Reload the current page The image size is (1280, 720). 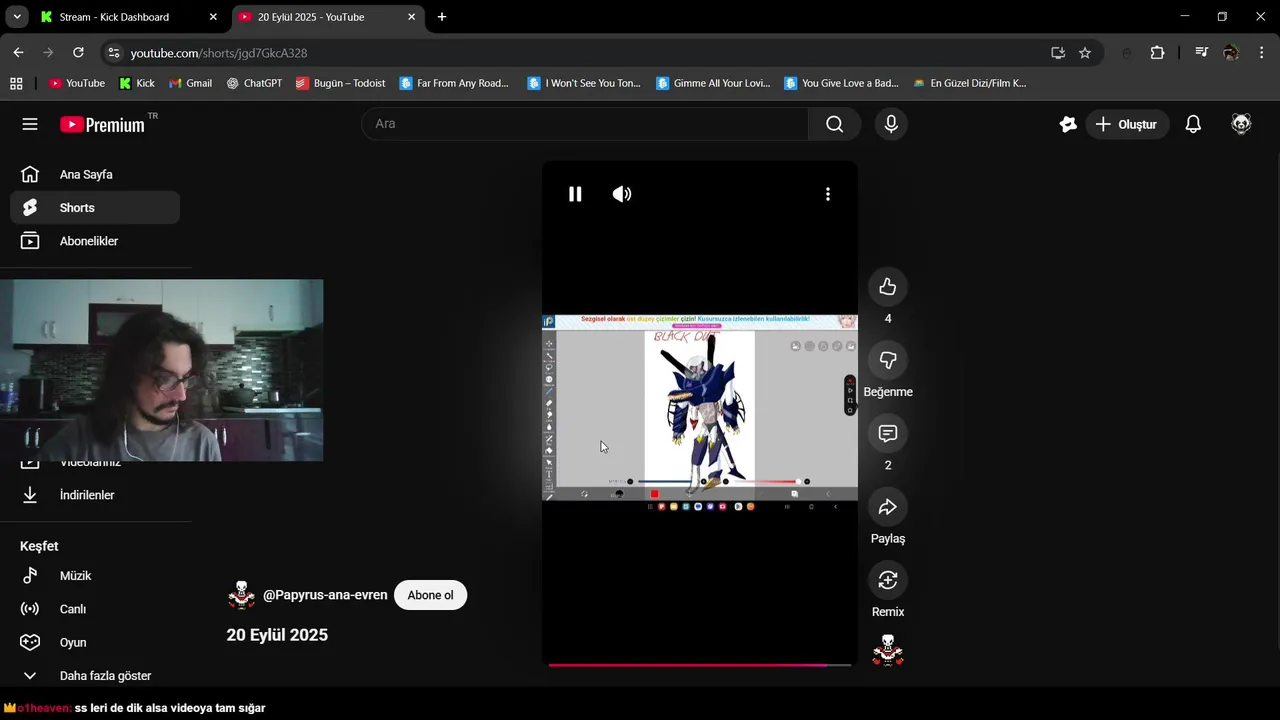point(78,53)
